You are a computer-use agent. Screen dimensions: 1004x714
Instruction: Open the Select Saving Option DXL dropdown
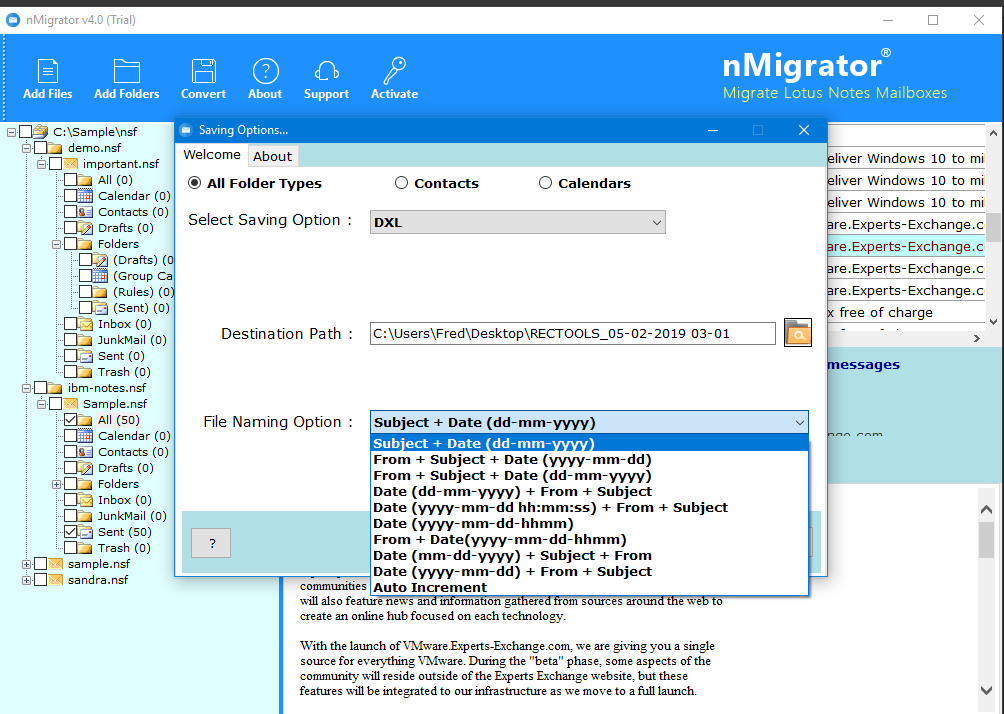pyautogui.click(x=517, y=222)
